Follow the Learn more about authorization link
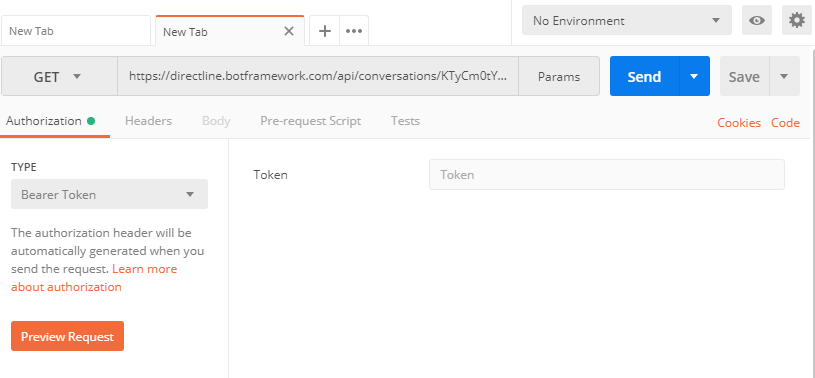This screenshot has width=815, height=378. tap(94, 278)
